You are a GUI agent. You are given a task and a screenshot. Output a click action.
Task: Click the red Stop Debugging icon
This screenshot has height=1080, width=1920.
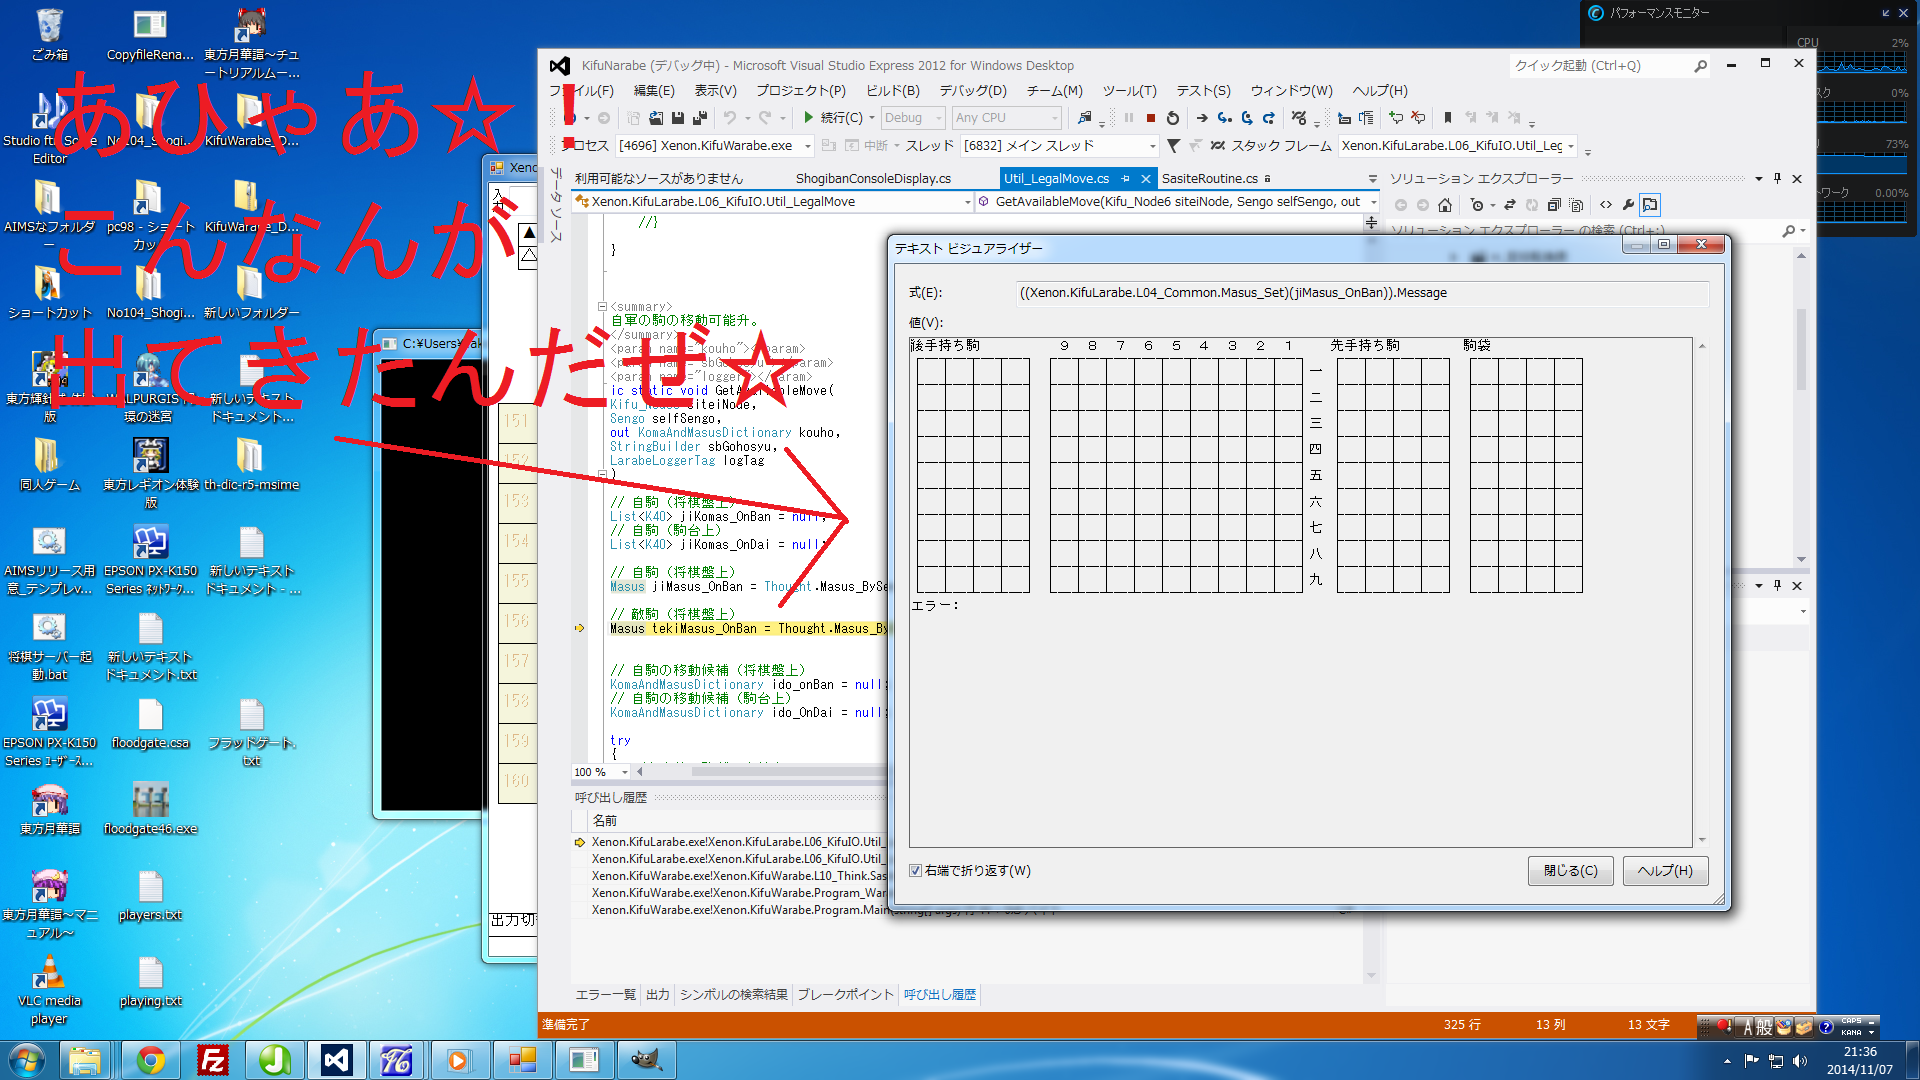pyautogui.click(x=1151, y=118)
